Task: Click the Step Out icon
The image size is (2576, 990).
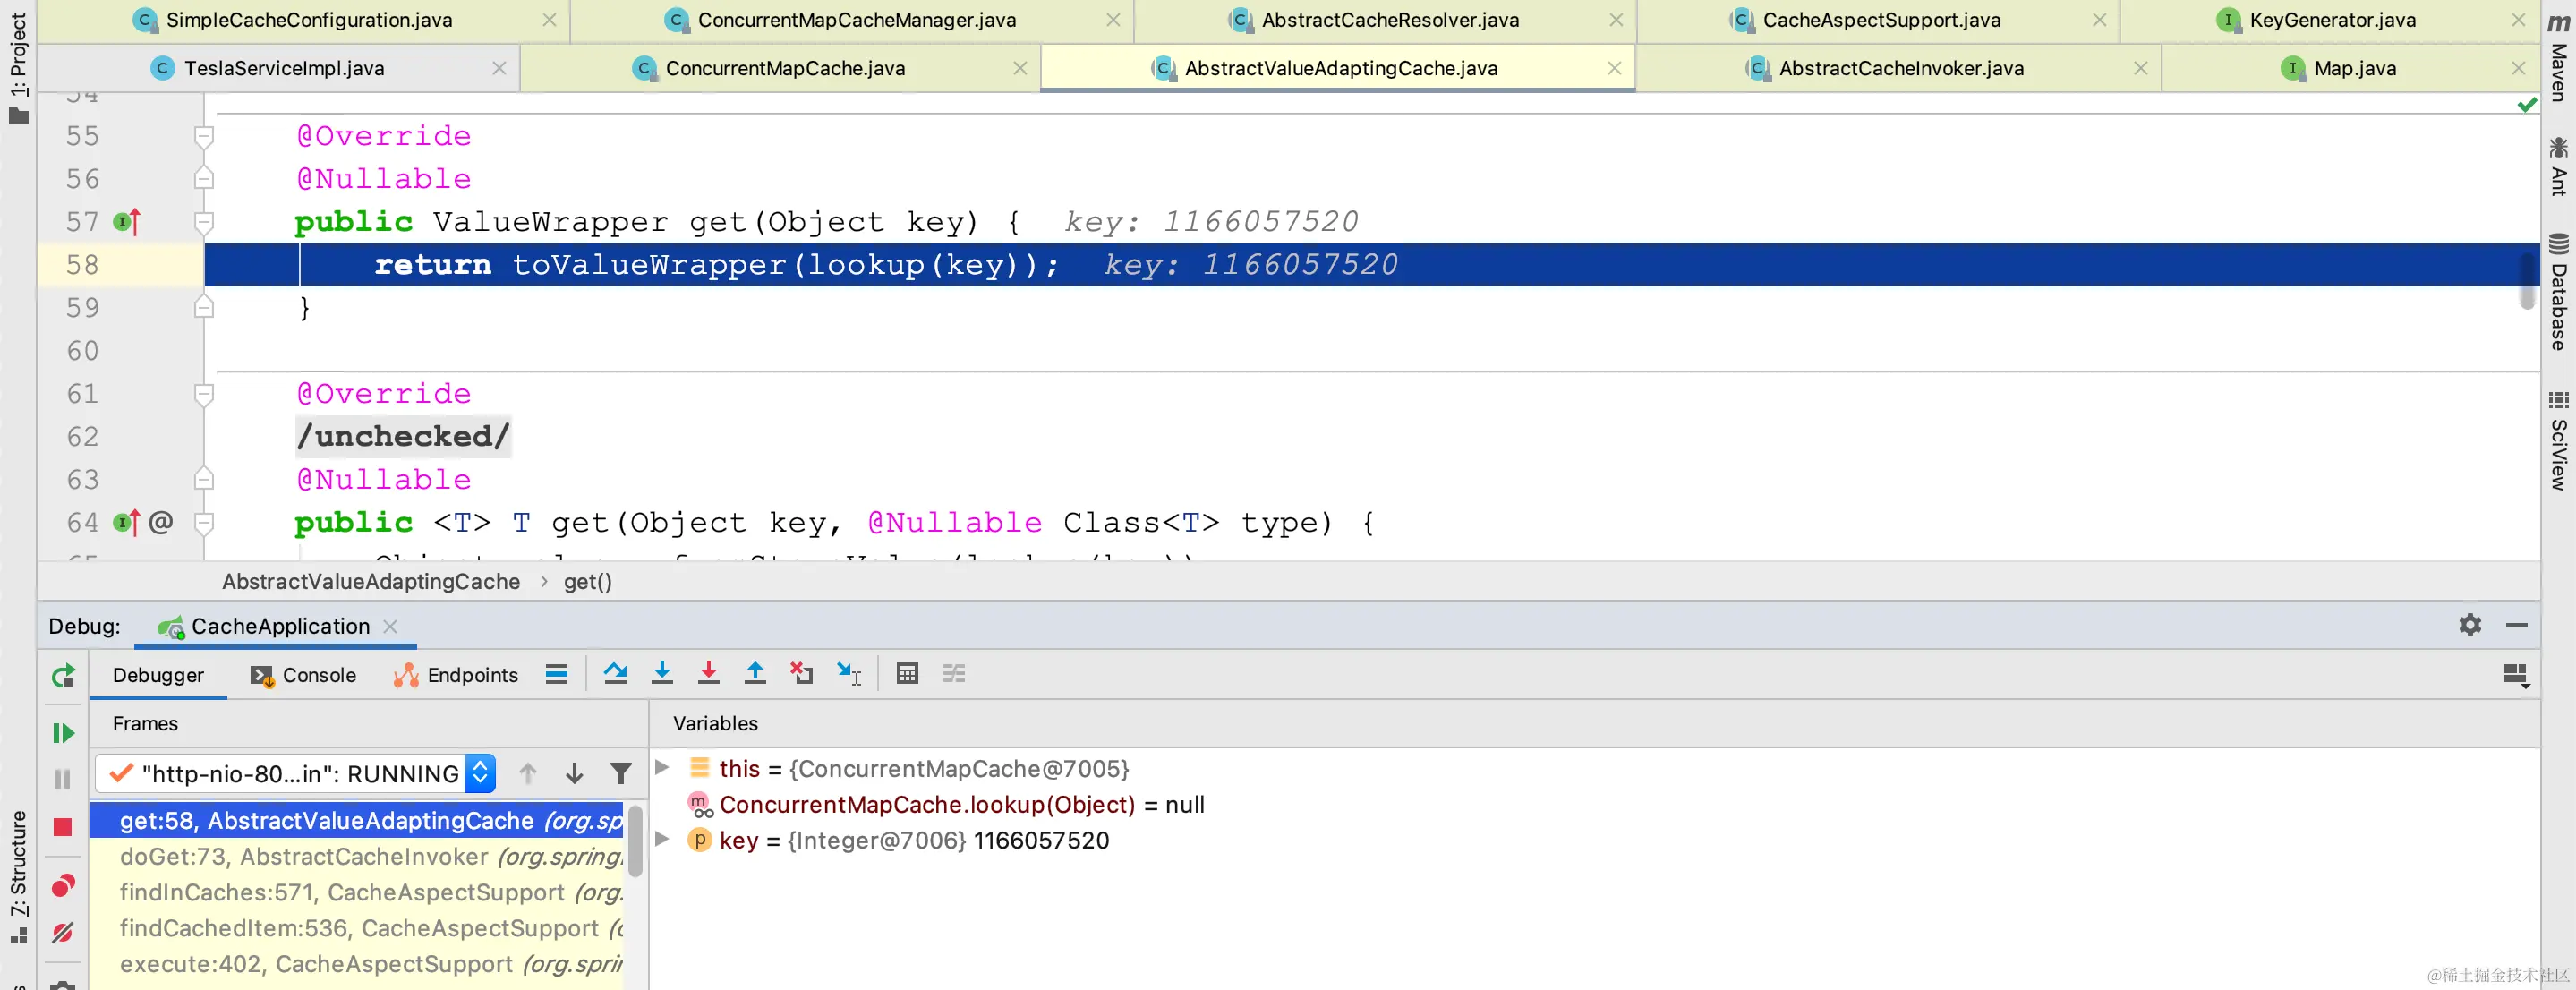Action: pyautogui.click(x=755, y=674)
